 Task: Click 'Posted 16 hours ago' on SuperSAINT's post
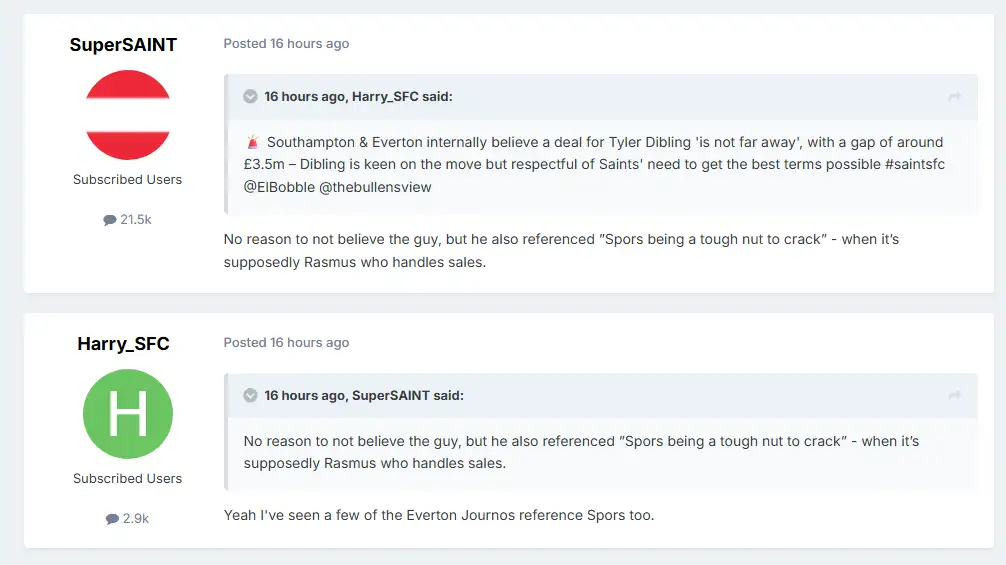(x=286, y=44)
